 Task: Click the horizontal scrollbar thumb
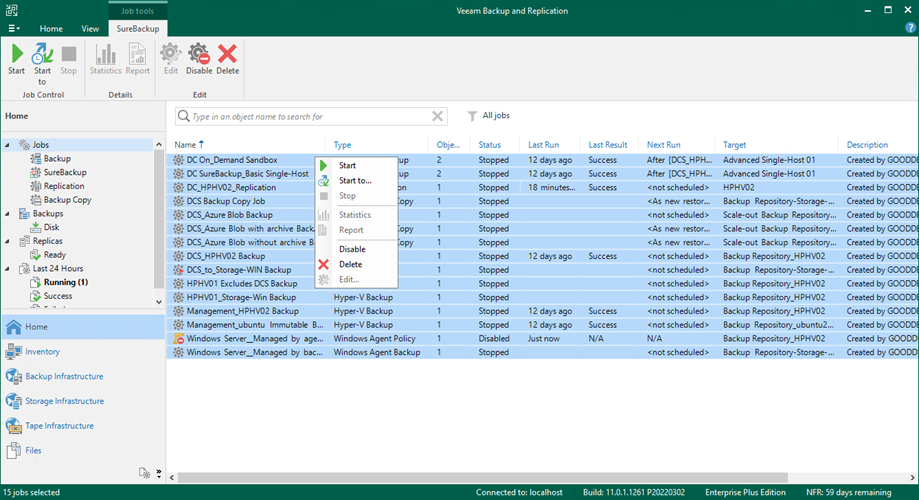483,478
